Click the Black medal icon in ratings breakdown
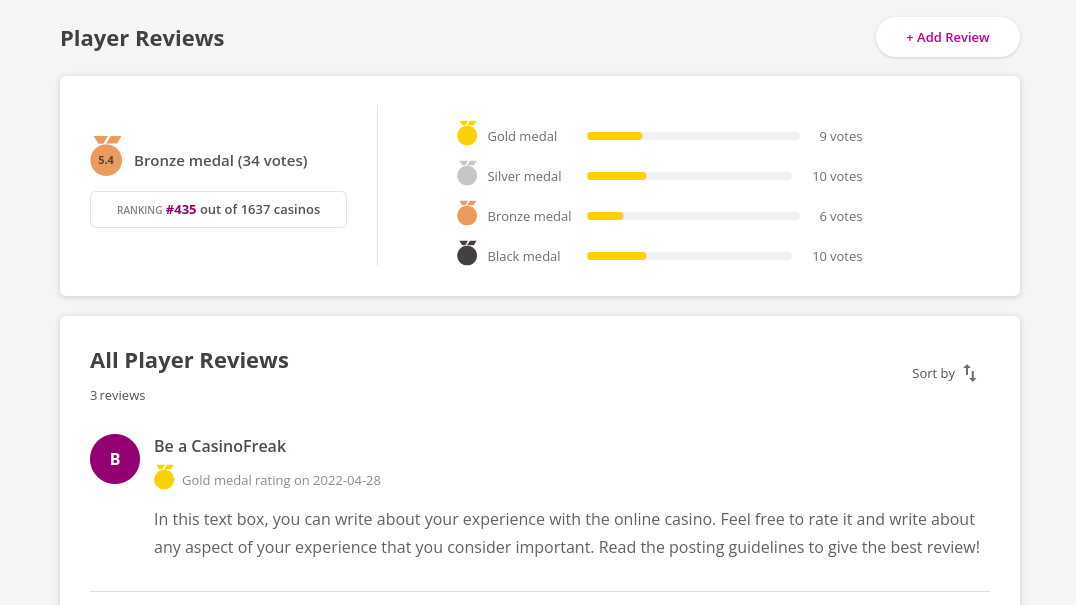 point(467,254)
